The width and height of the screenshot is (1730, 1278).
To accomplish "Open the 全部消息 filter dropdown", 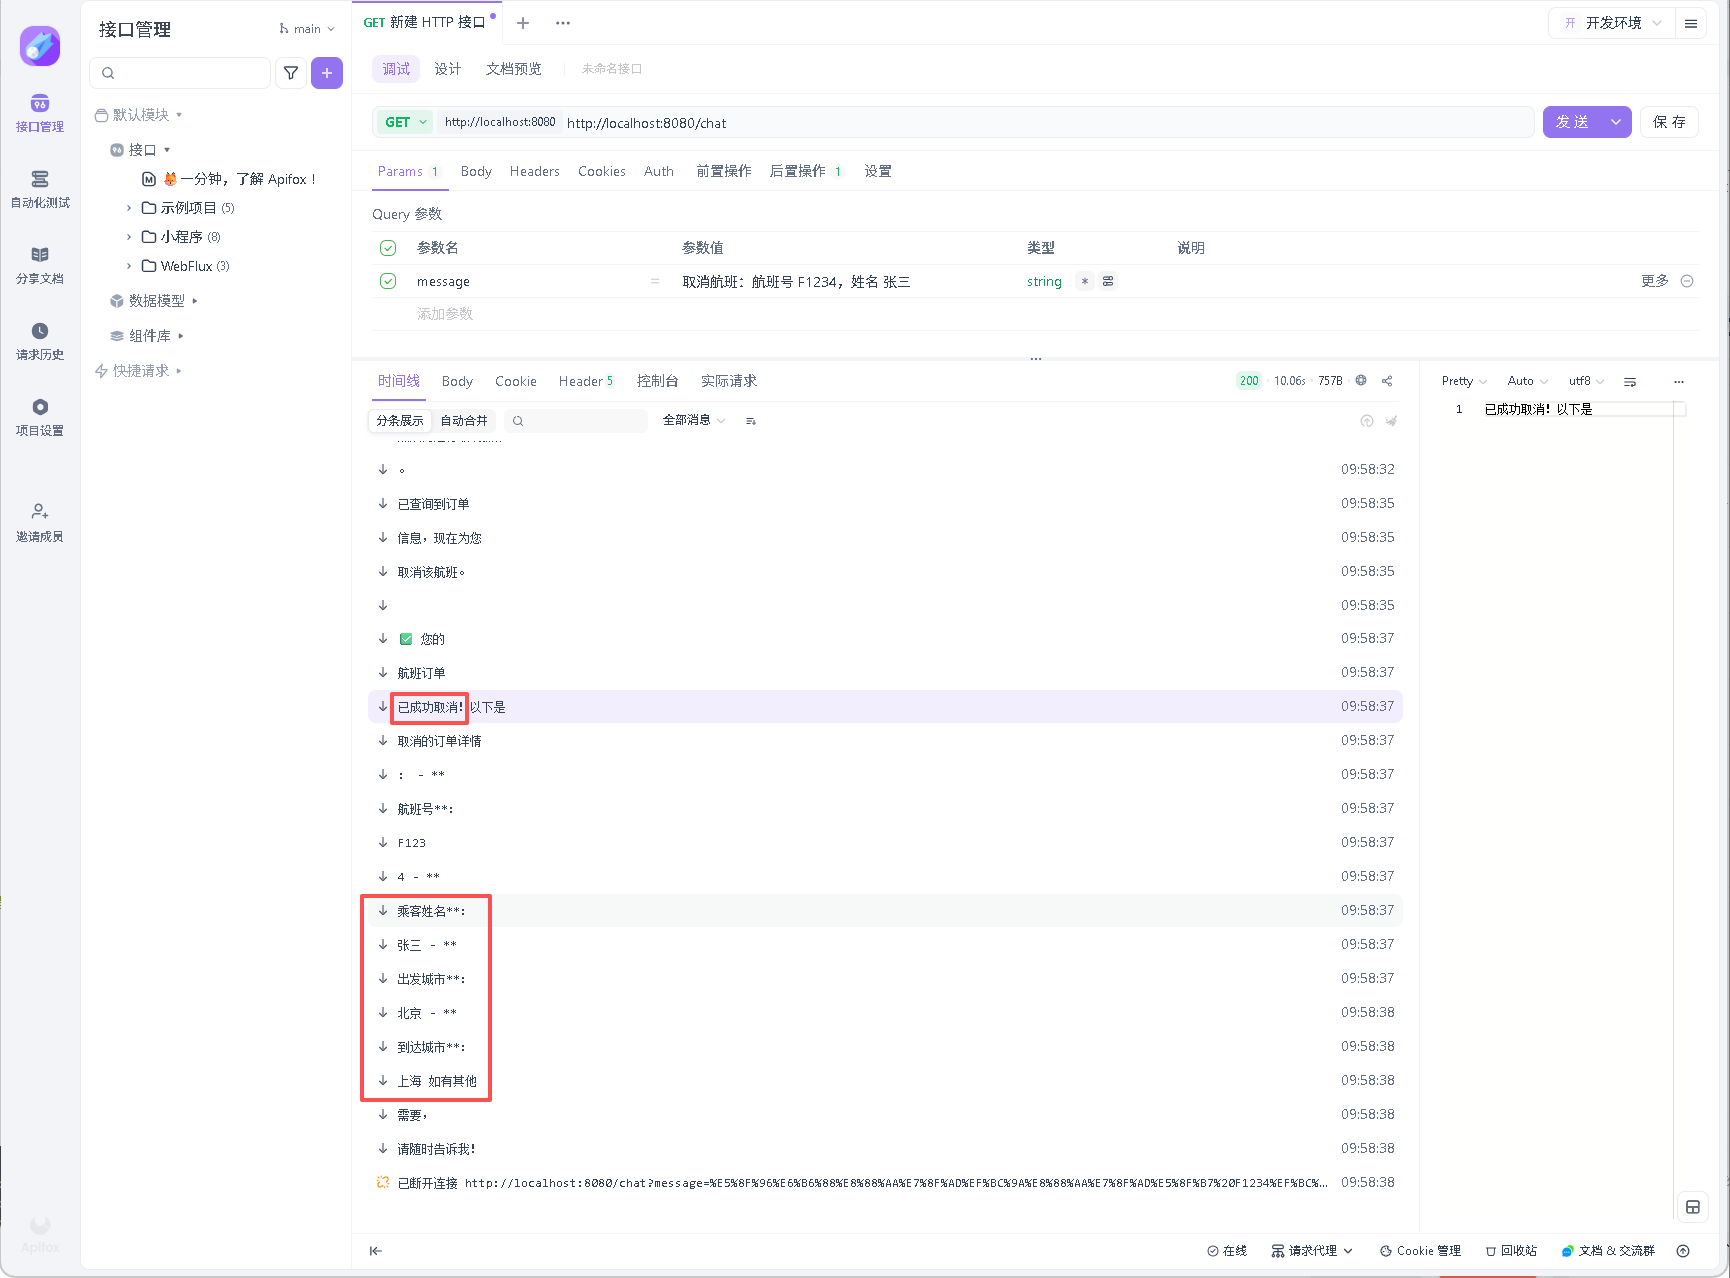I will [x=694, y=420].
